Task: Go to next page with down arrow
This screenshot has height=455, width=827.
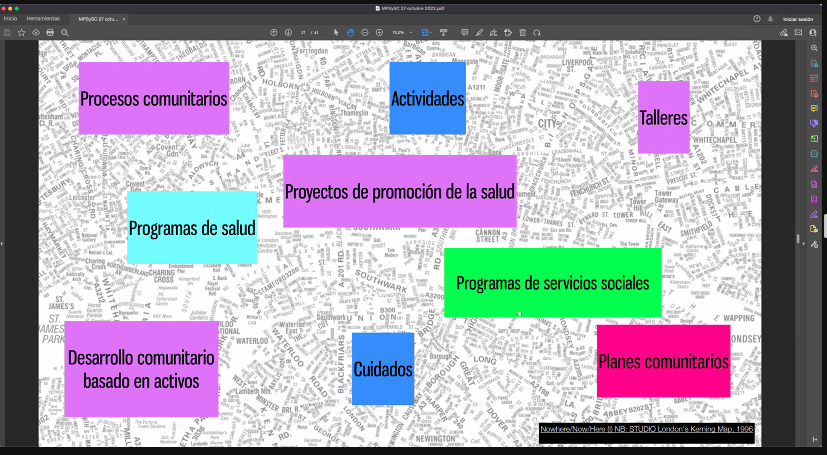Action: [288, 33]
